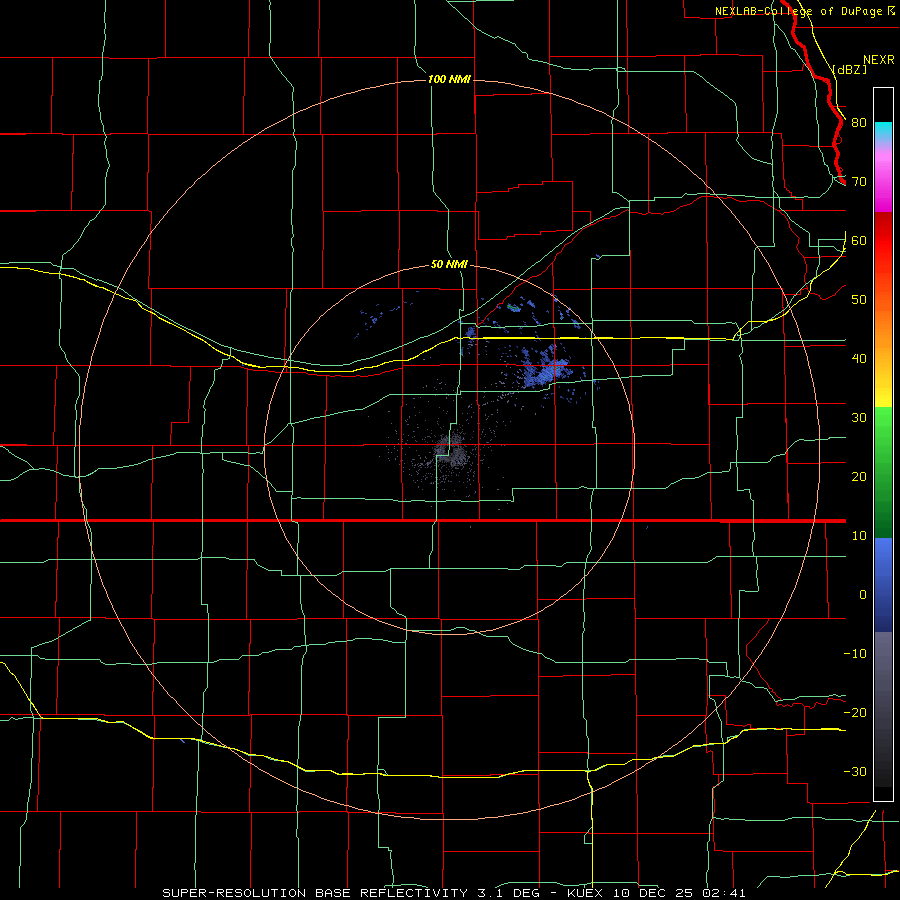
Task: Click the 50 value on the dBZ scale
Action: pyautogui.click(x=859, y=300)
